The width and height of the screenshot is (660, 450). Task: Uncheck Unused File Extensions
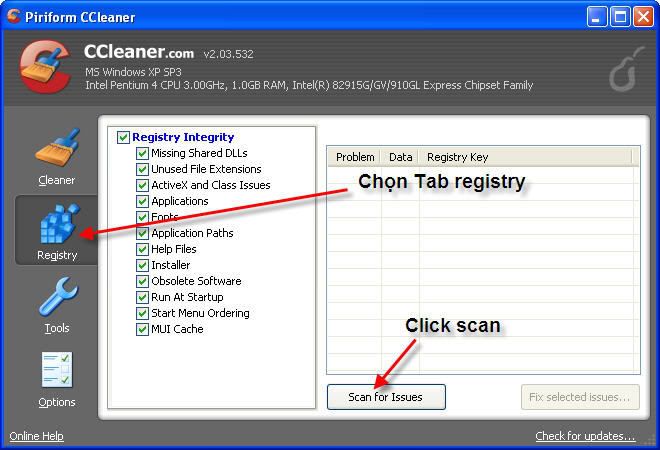[142, 169]
